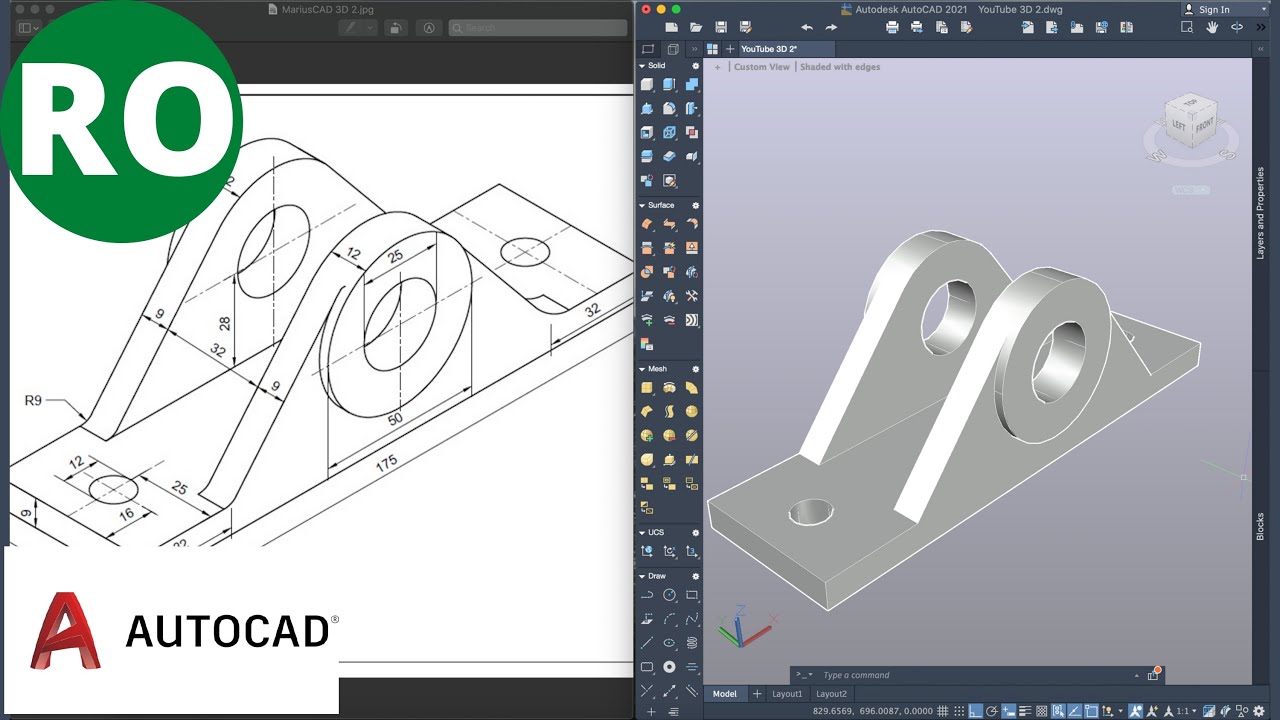Select the Arc tool in Draw panel

pyautogui.click(x=669, y=619)
